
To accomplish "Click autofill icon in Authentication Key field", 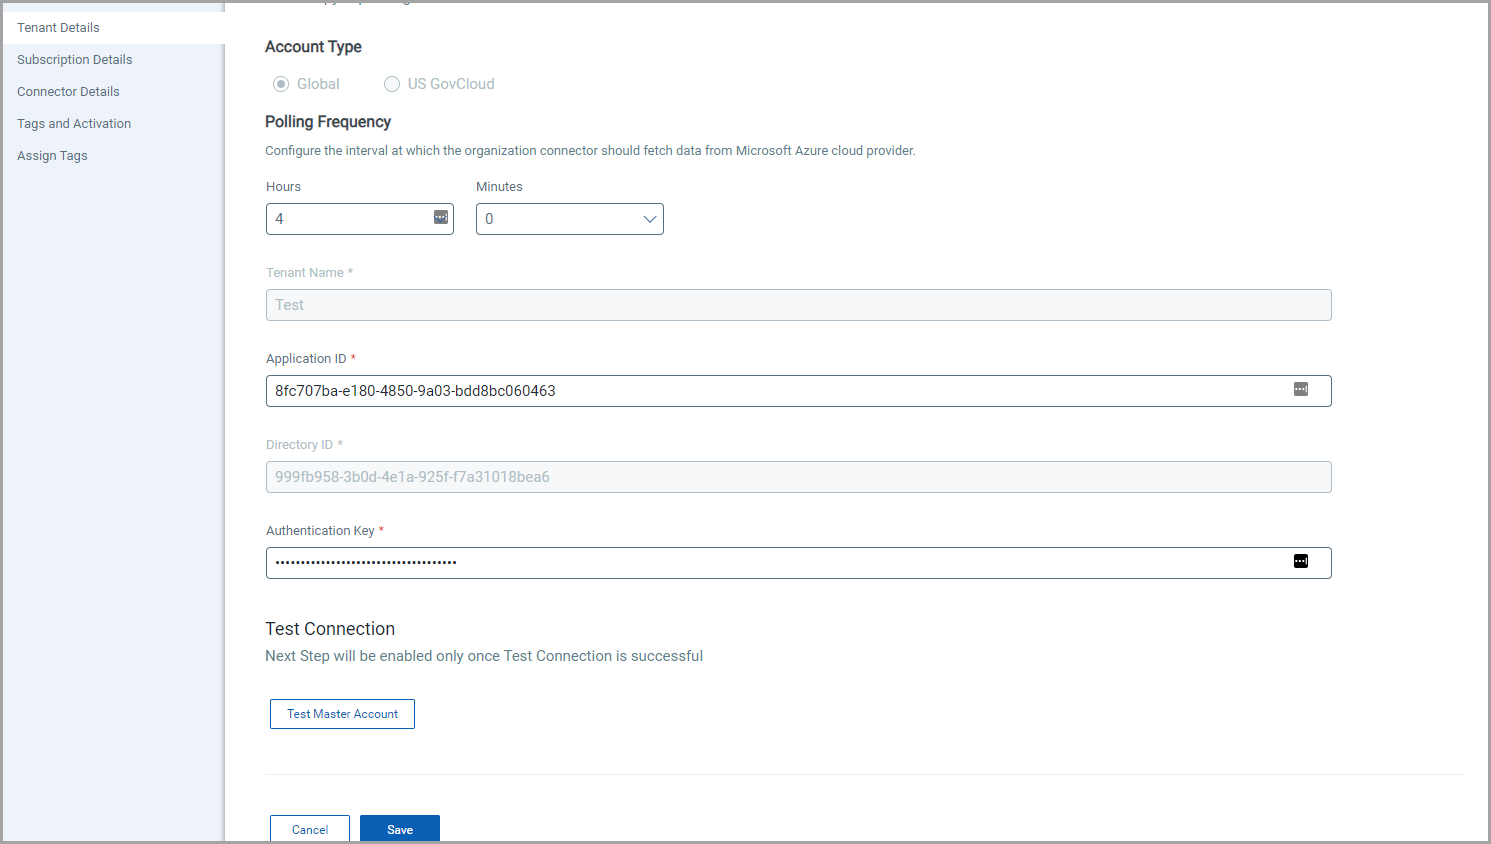I will coord(1300,562).
